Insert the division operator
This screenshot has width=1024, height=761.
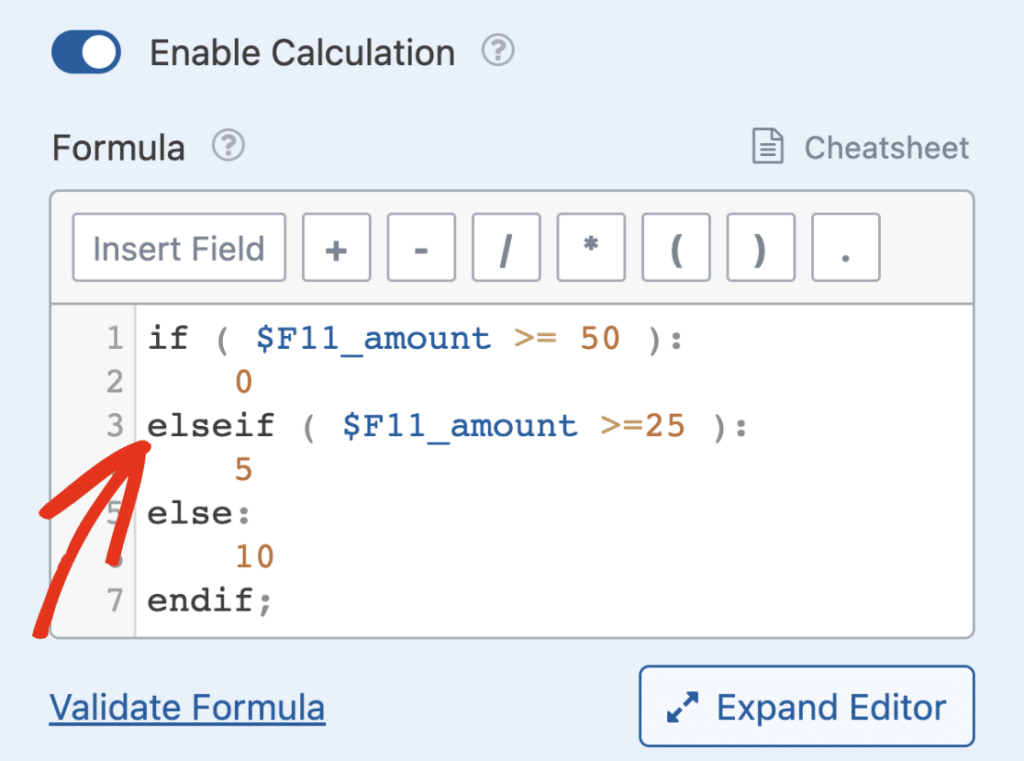click(506, 247)
